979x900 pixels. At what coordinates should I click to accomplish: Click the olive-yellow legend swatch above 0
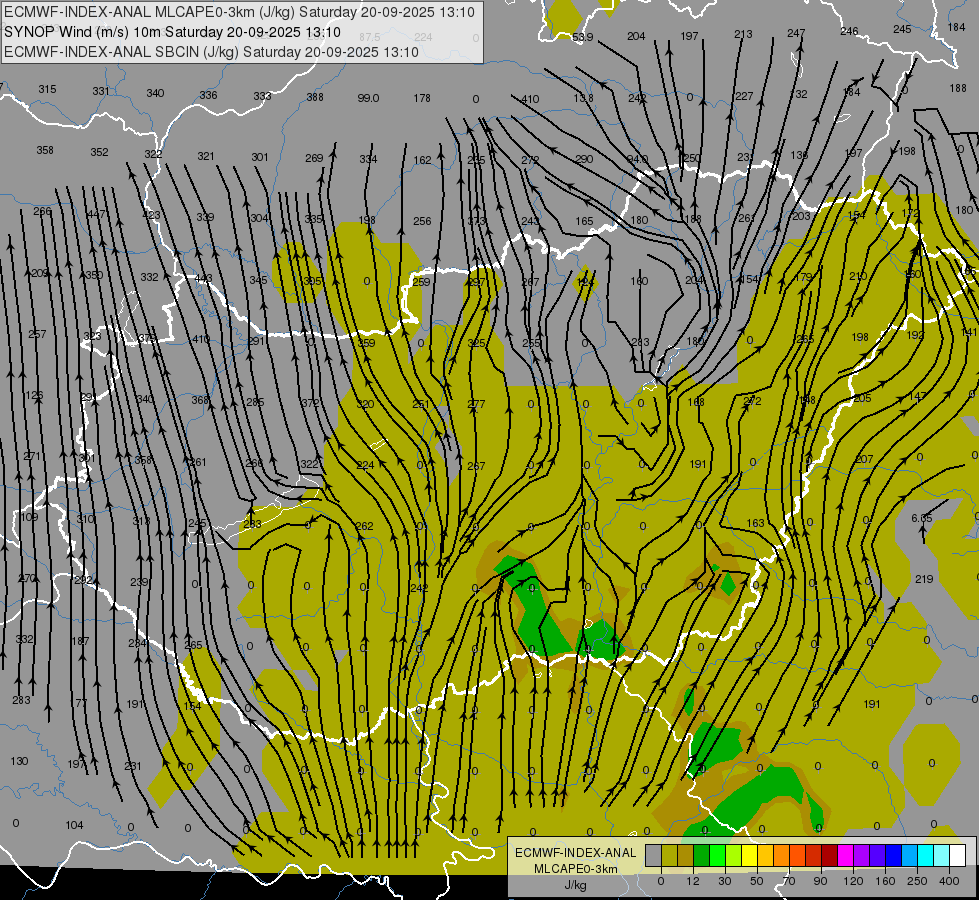(x=670, y=855)
